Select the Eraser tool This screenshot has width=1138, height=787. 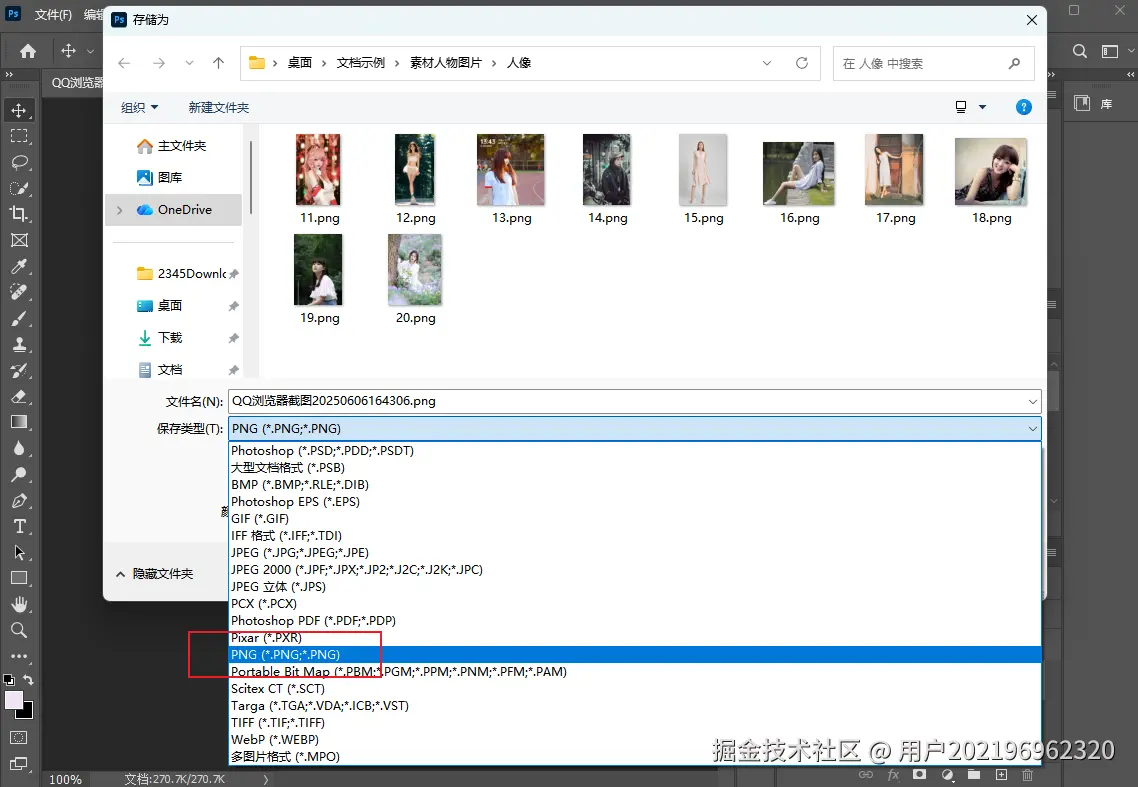[19, 397]
